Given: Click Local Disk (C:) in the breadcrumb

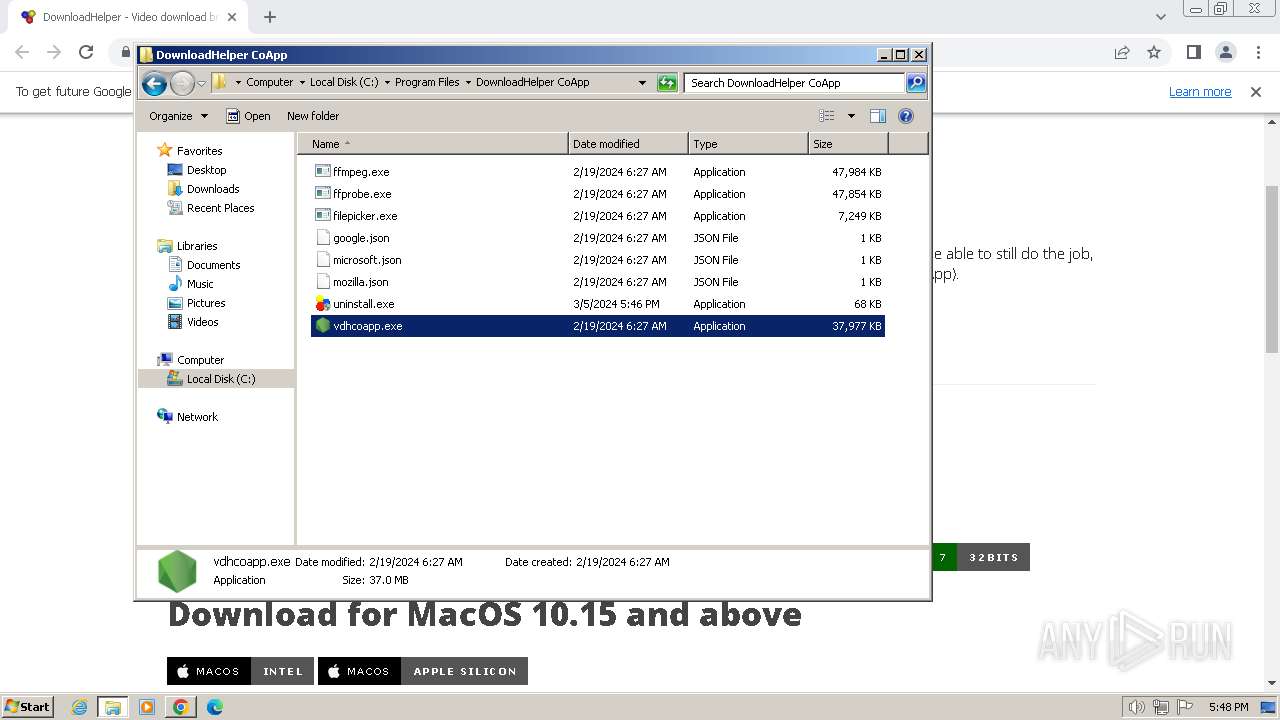Looking at the screenshot, I should (344, 83).
